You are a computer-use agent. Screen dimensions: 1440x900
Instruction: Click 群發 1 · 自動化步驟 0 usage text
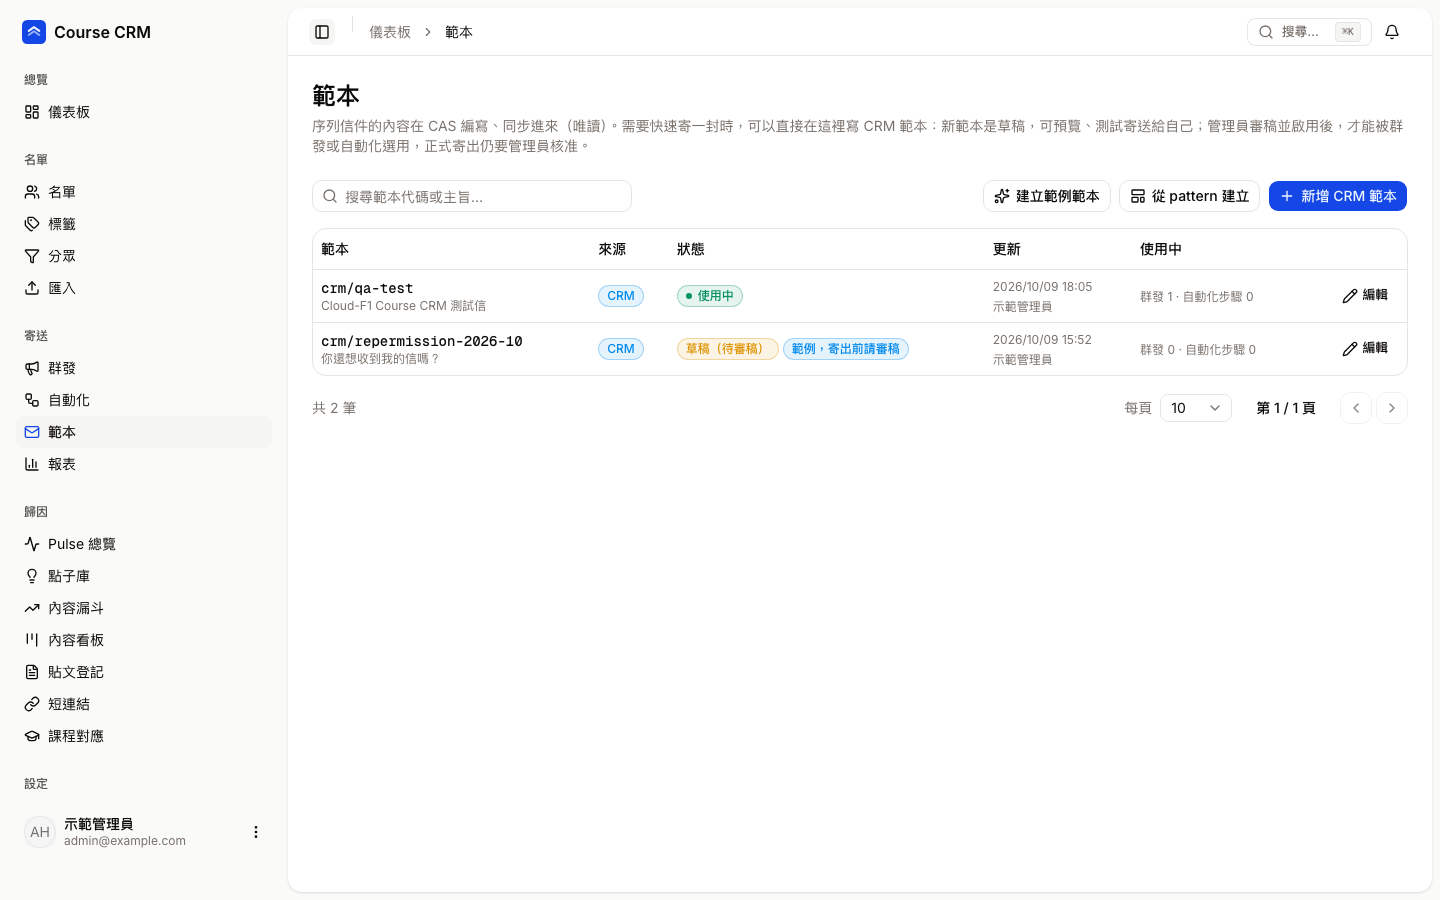coord(1197,297)
